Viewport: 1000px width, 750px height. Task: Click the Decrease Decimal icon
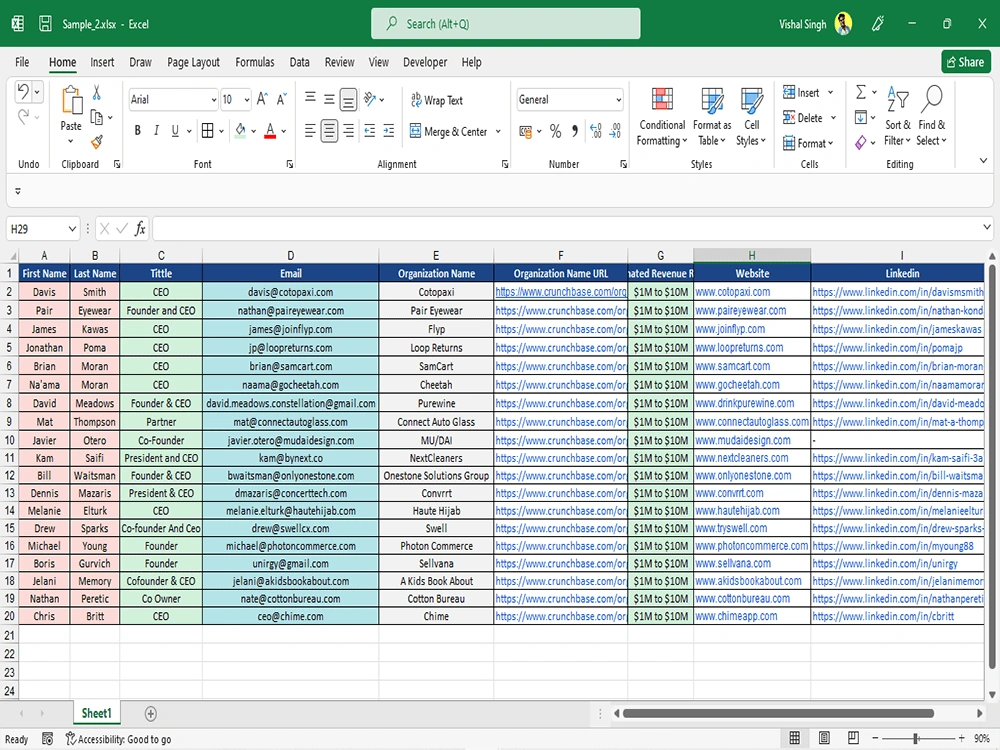[x=615, y=131]
